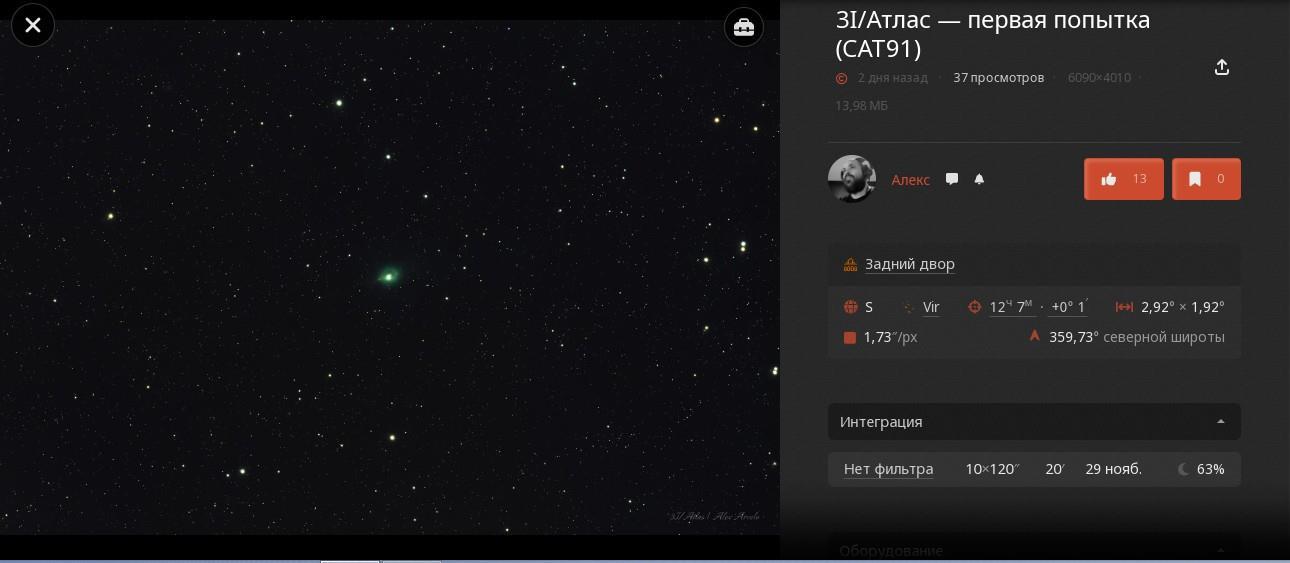Screen dimensions: 1290x563
Task: Open the Алекс username link
Action: 910,180
